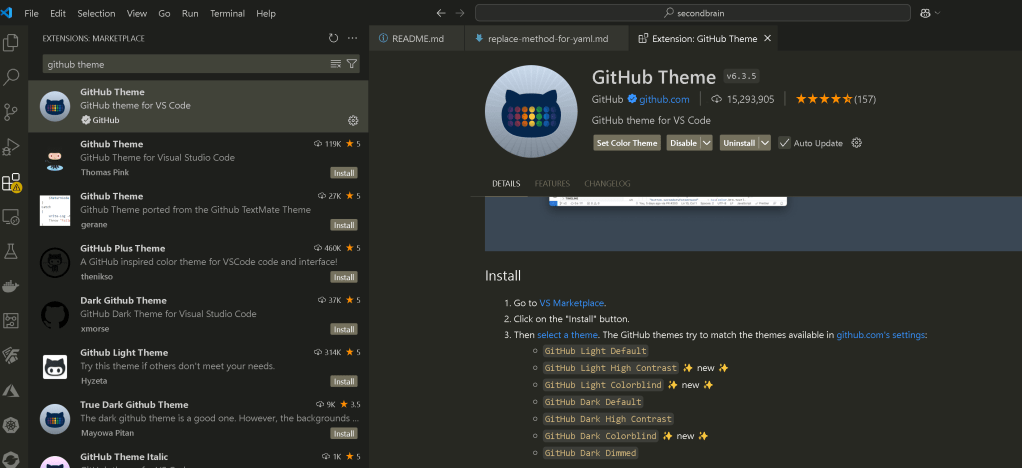Open the Copilot dropdown chevron
Image resolution: width=1022 pixels, height=468 pixels.
(x=938, y=13)
